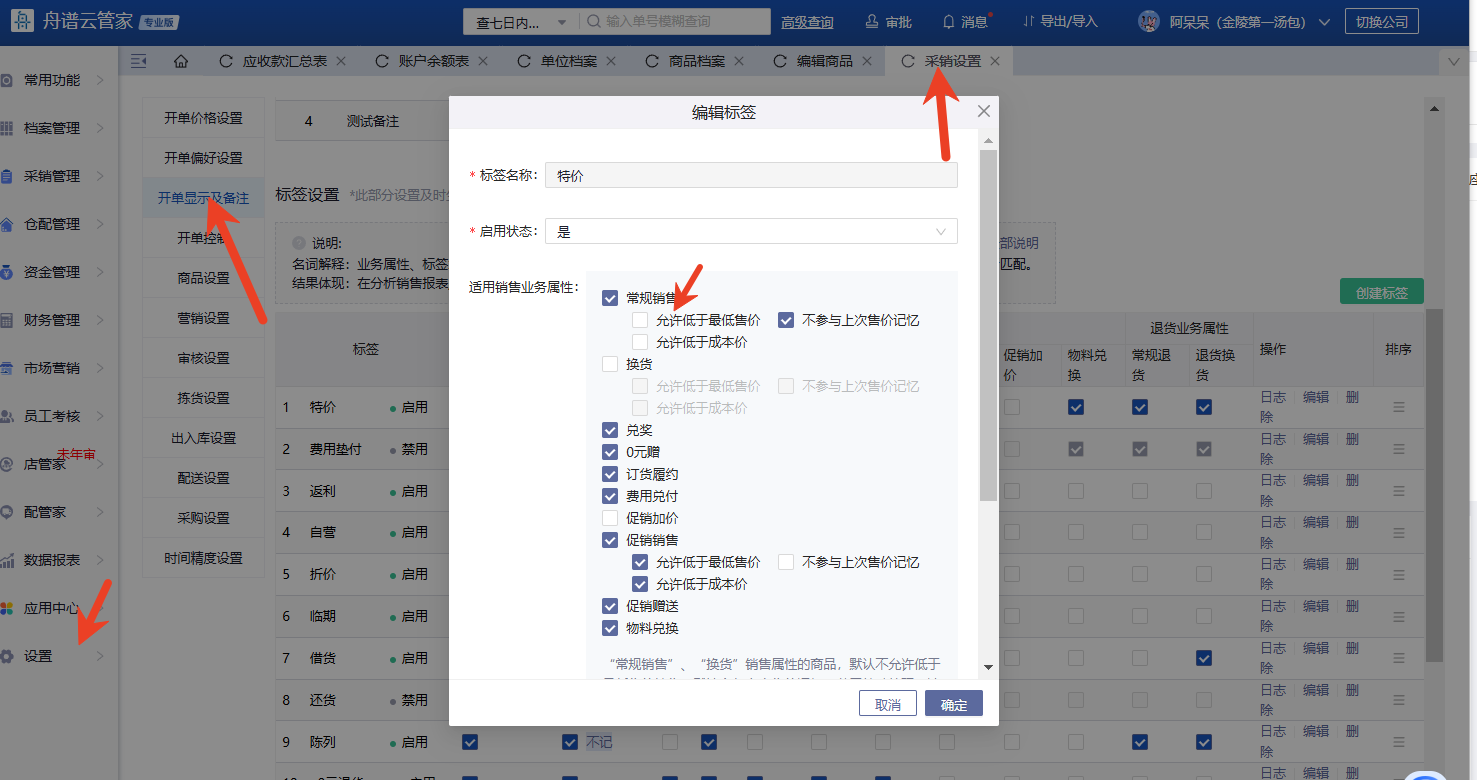Viewport: 1477px width, 780px height.
Task: Click the 确定 button
Action: [x=953, y=704]
